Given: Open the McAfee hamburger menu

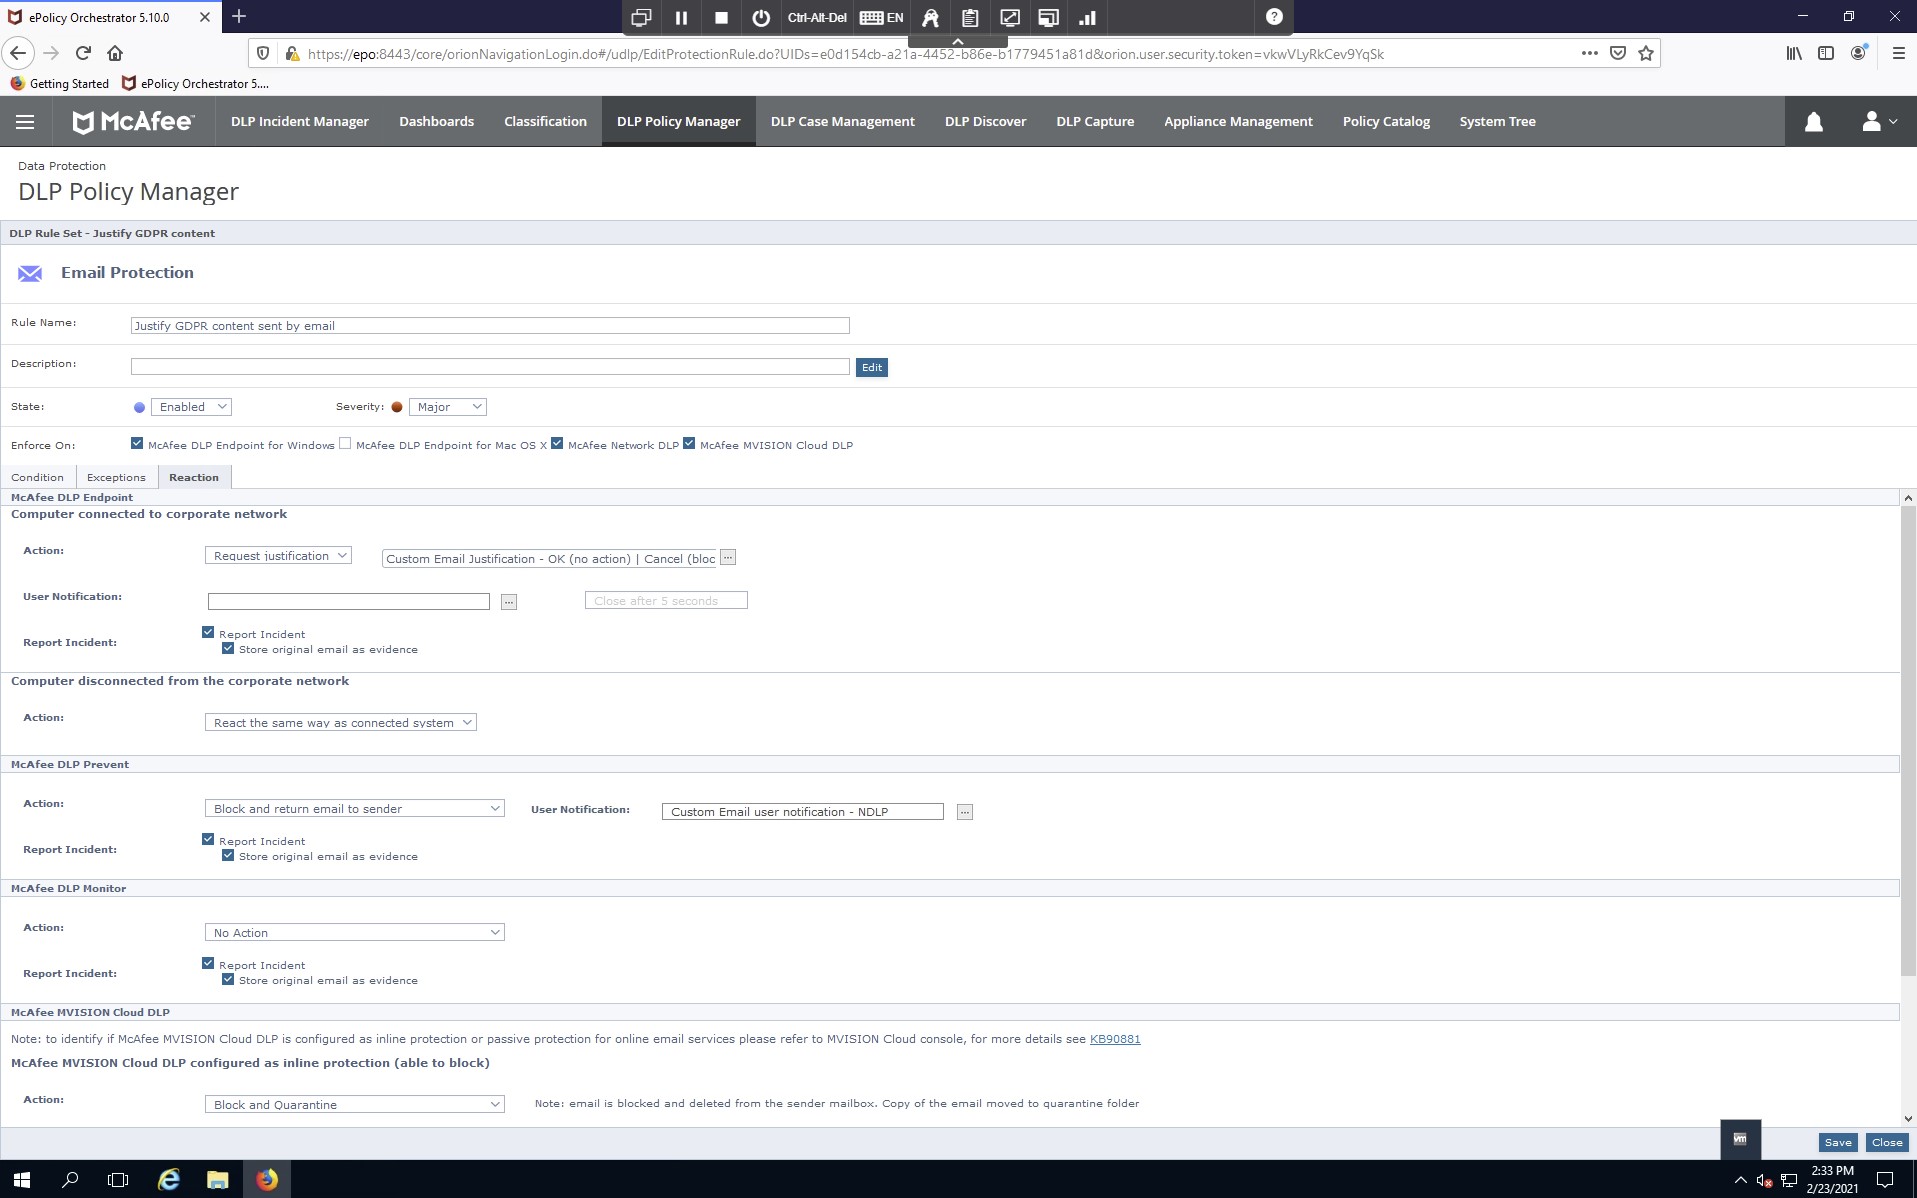Looking at the screenshot, I should click(x=25, y=122).
